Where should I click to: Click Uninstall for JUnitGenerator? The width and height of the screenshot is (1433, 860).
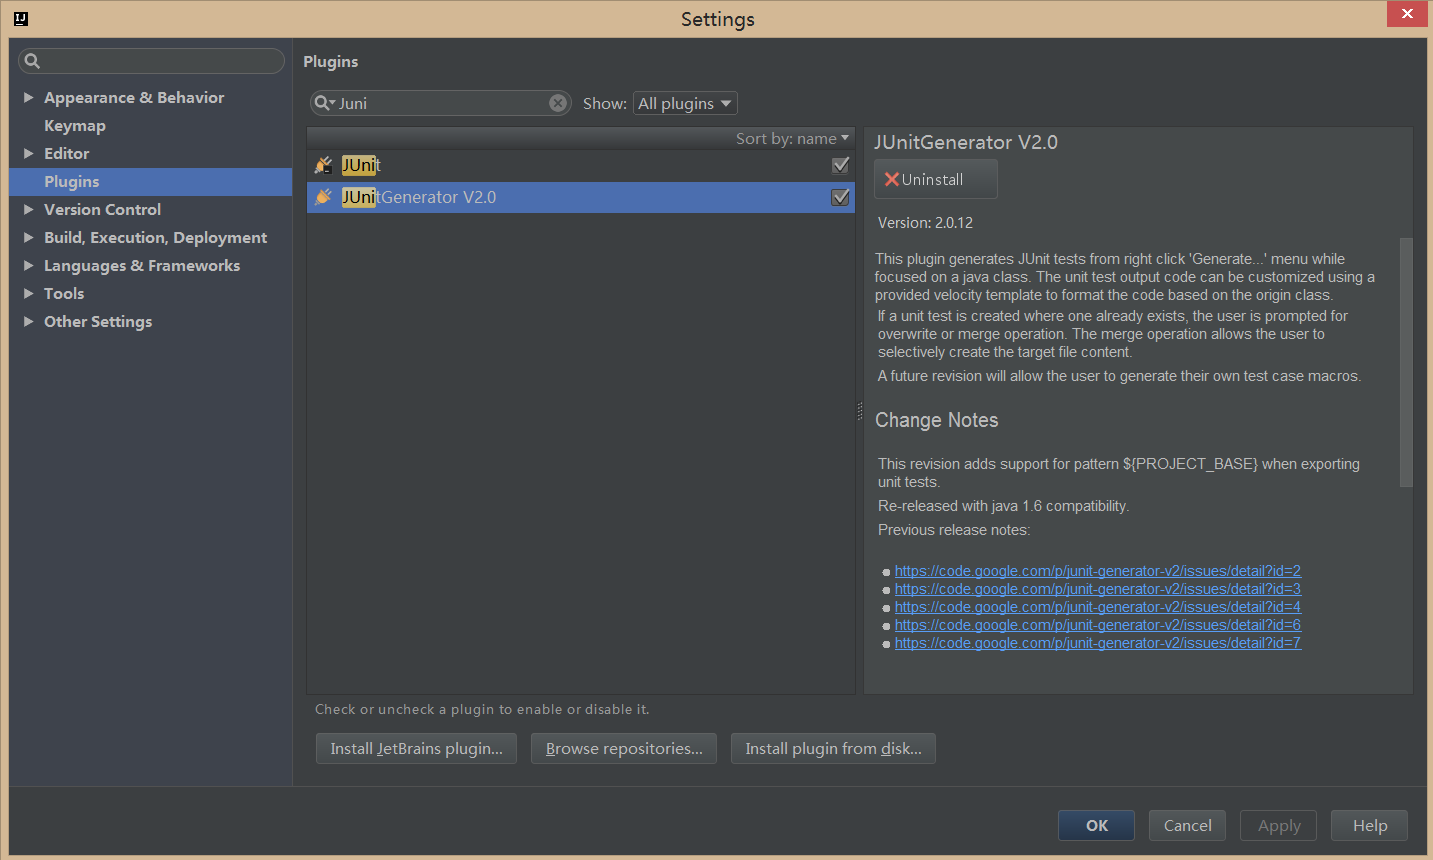pos(935,179)
